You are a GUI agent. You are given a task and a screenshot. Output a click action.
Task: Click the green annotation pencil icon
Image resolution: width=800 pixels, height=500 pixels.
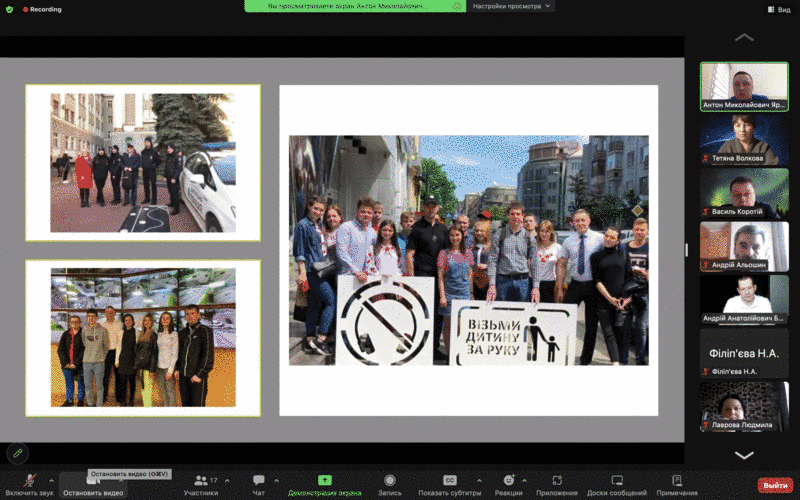point(18,453)
